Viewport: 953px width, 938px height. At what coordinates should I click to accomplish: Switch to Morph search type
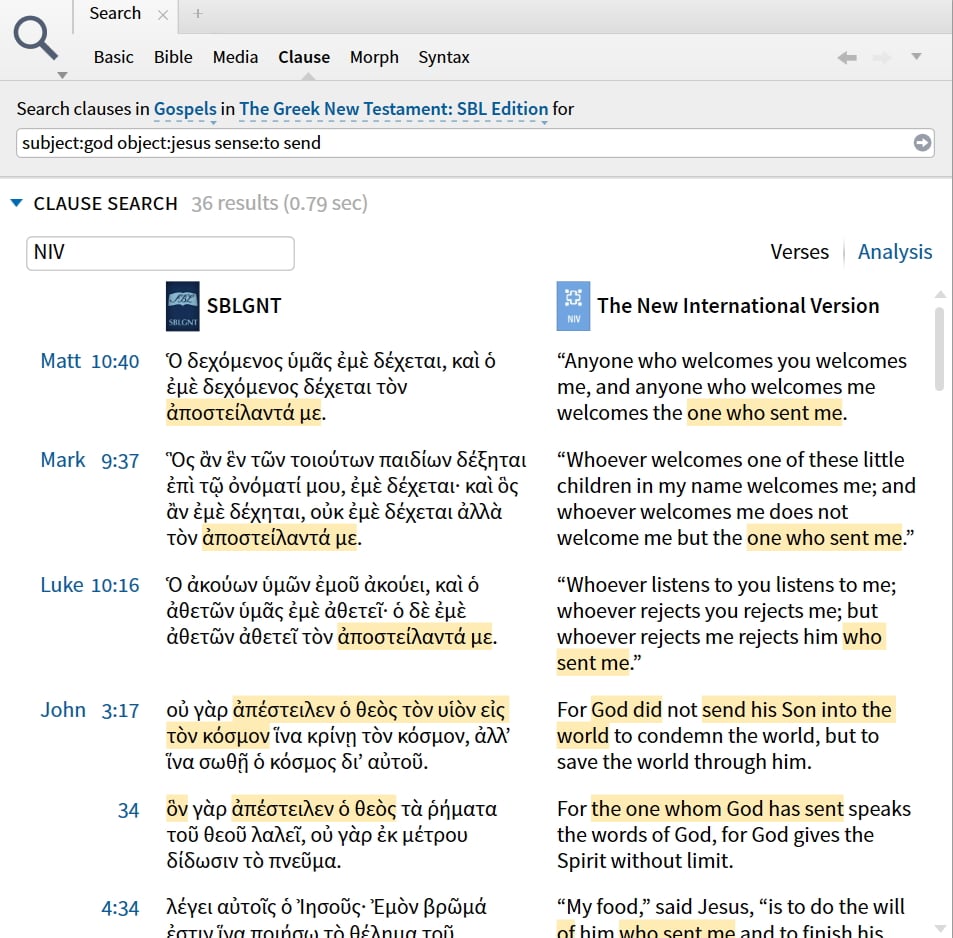[374, 57]
